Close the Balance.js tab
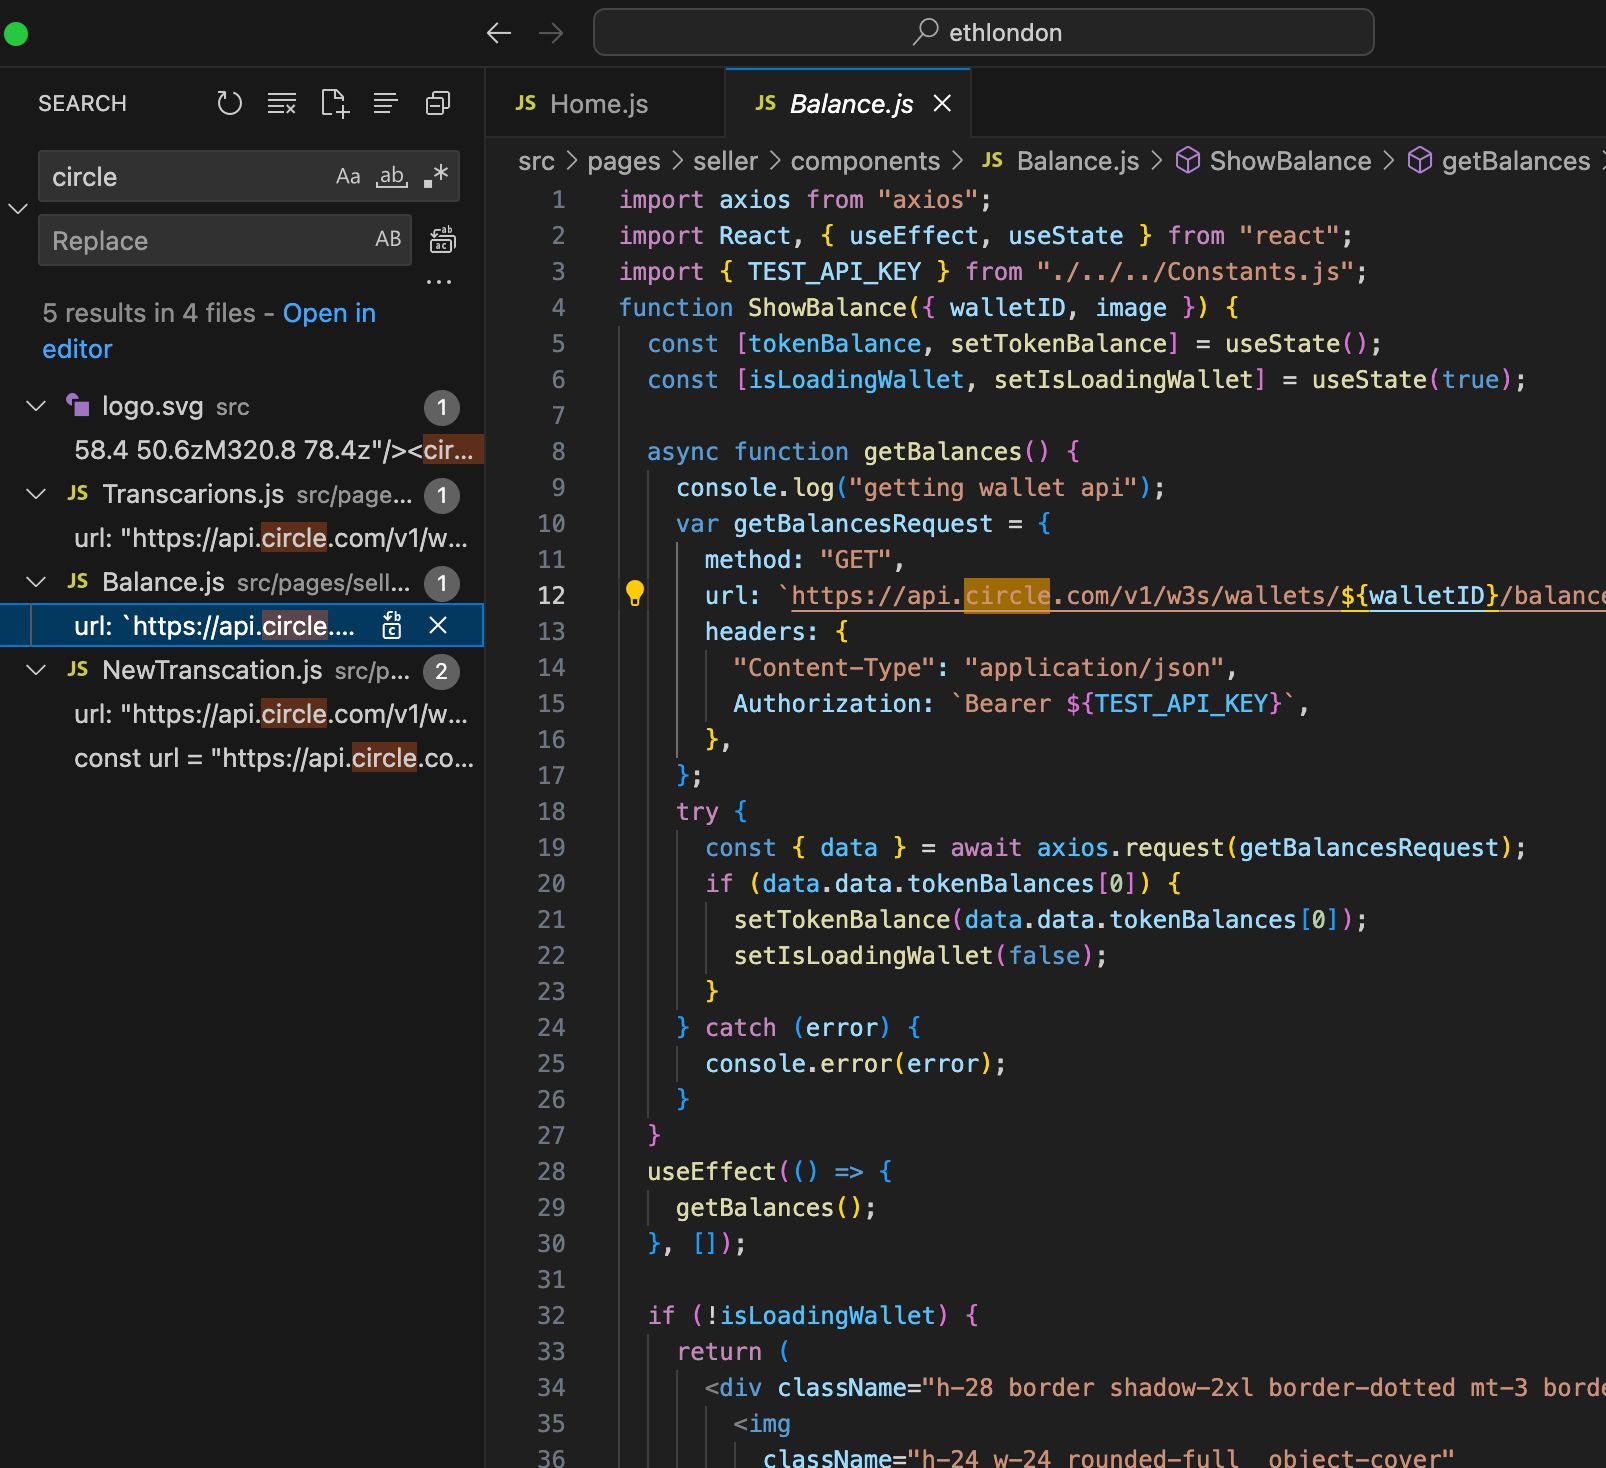Image resolution: width=1606 pixels, height=1468 pixels. coord(942,103)
